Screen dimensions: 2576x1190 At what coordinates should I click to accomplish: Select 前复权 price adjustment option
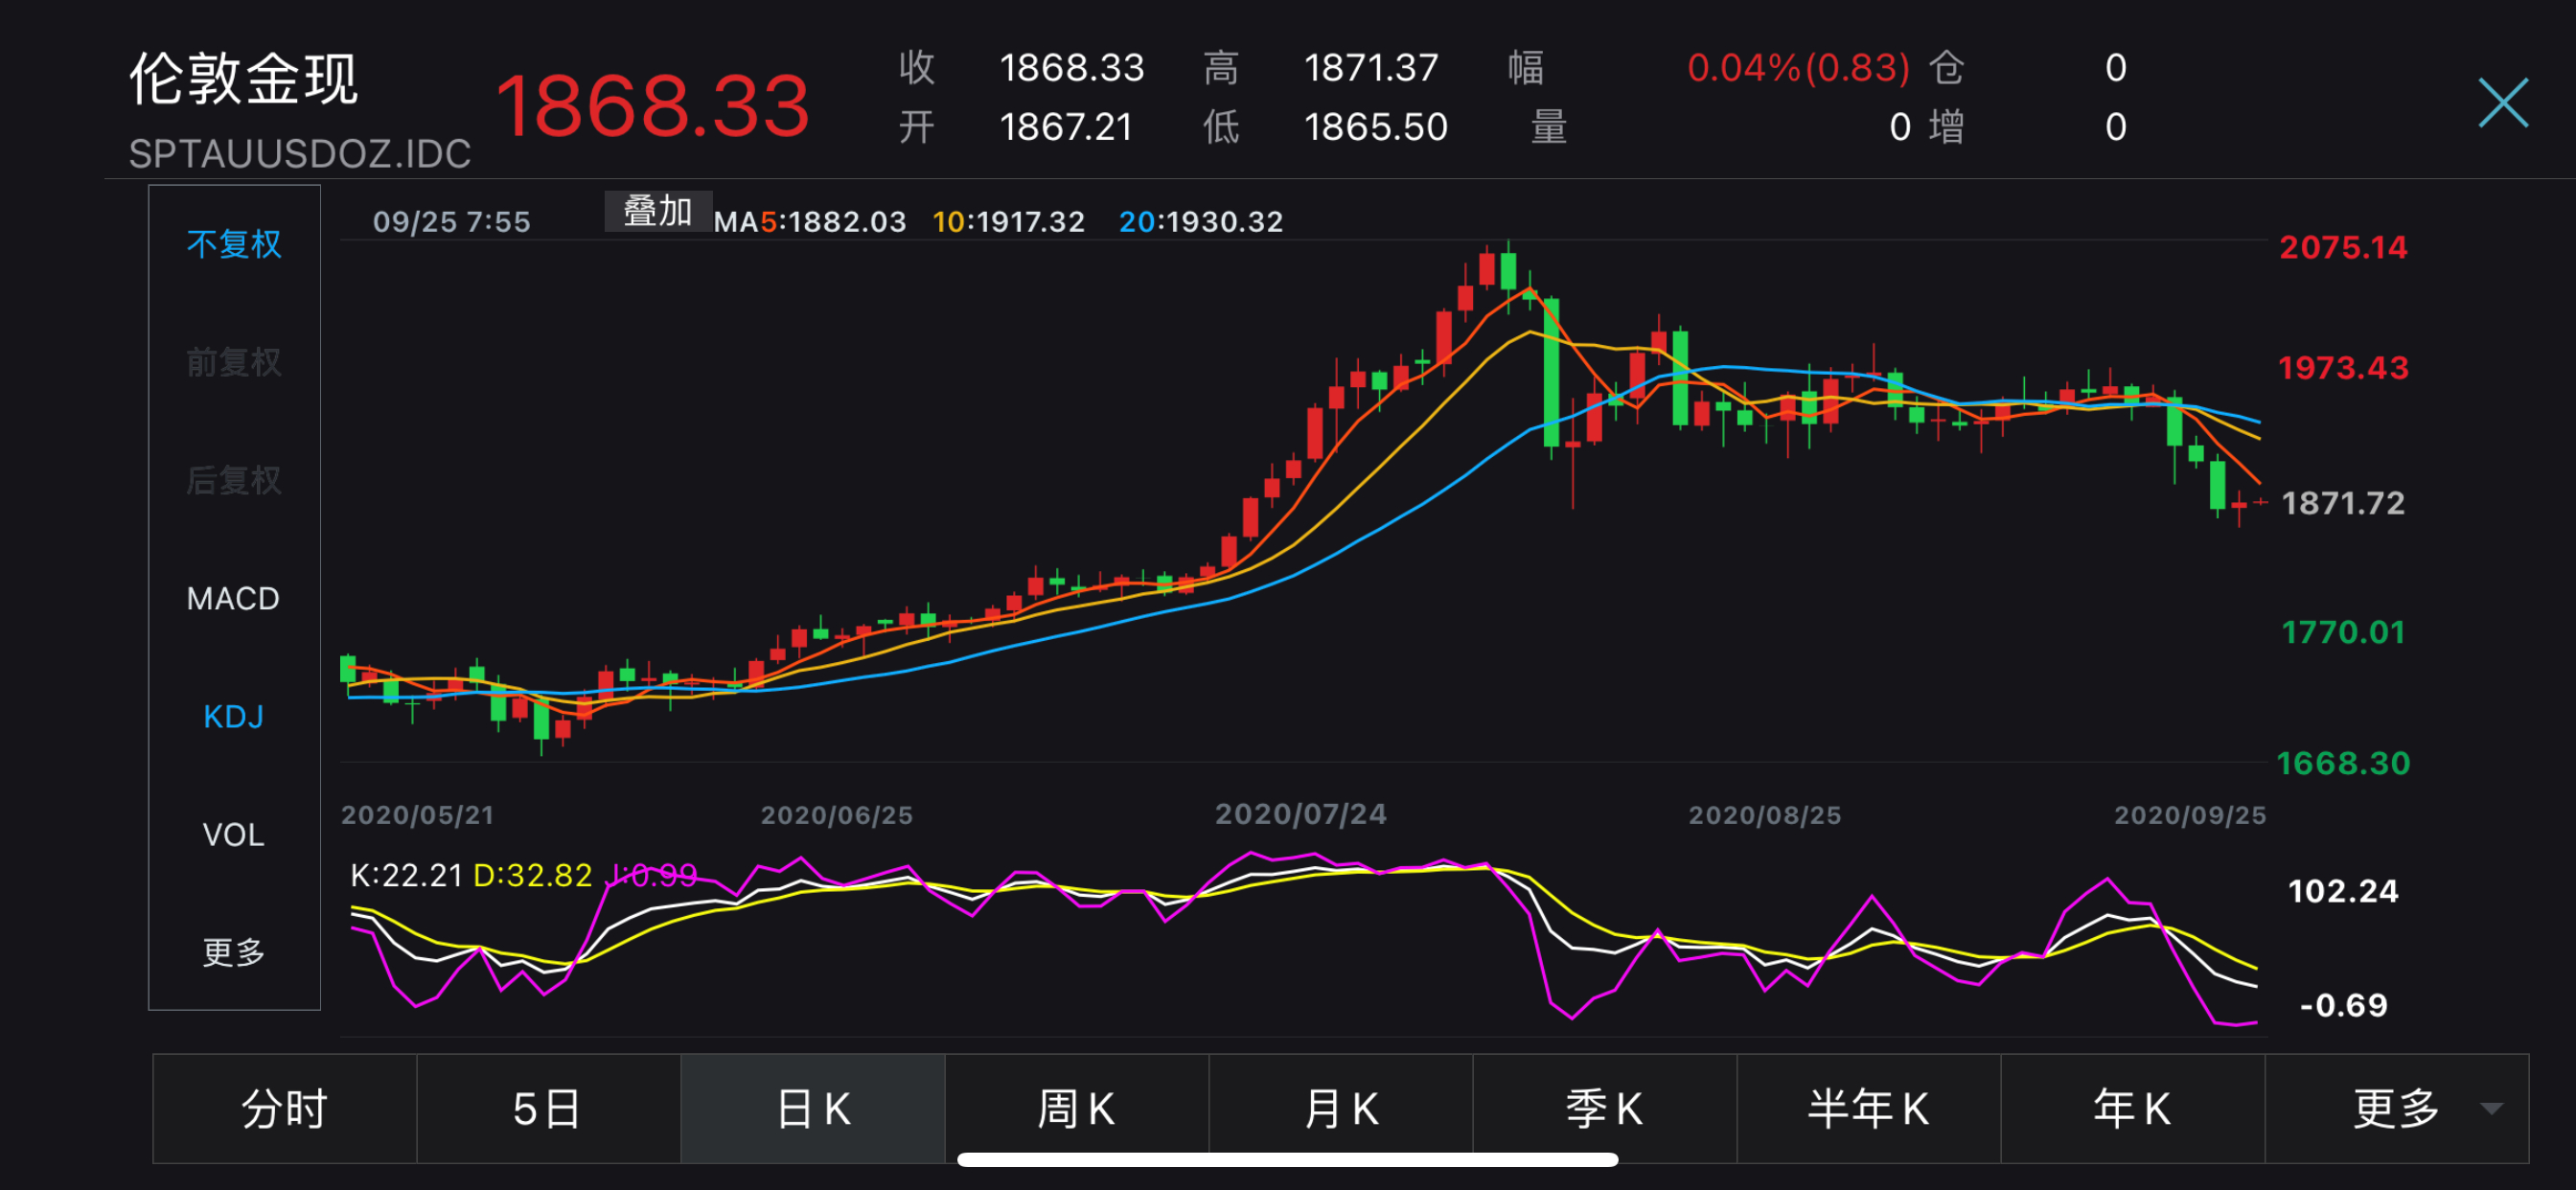pyautogui.click(x=234, y=362)
